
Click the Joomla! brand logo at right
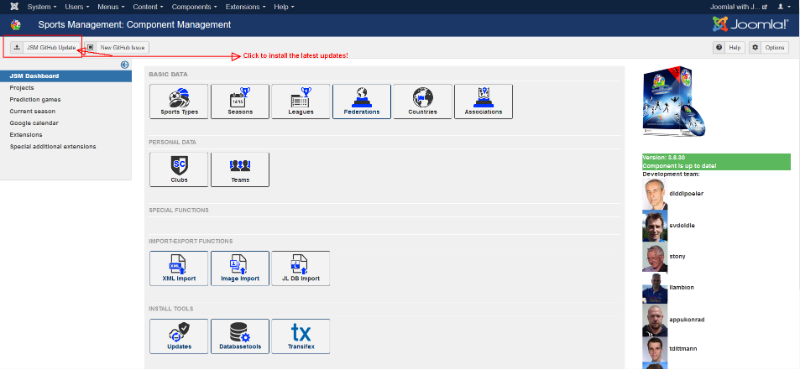(x=751, y=24)
